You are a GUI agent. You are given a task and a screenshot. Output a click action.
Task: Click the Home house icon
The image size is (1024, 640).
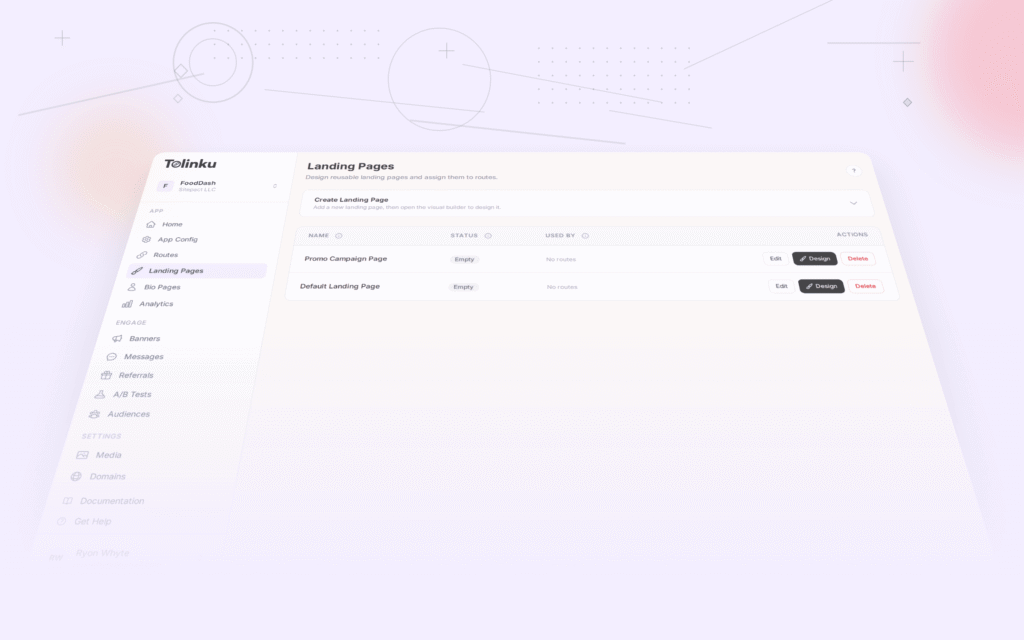pos(151,224)
